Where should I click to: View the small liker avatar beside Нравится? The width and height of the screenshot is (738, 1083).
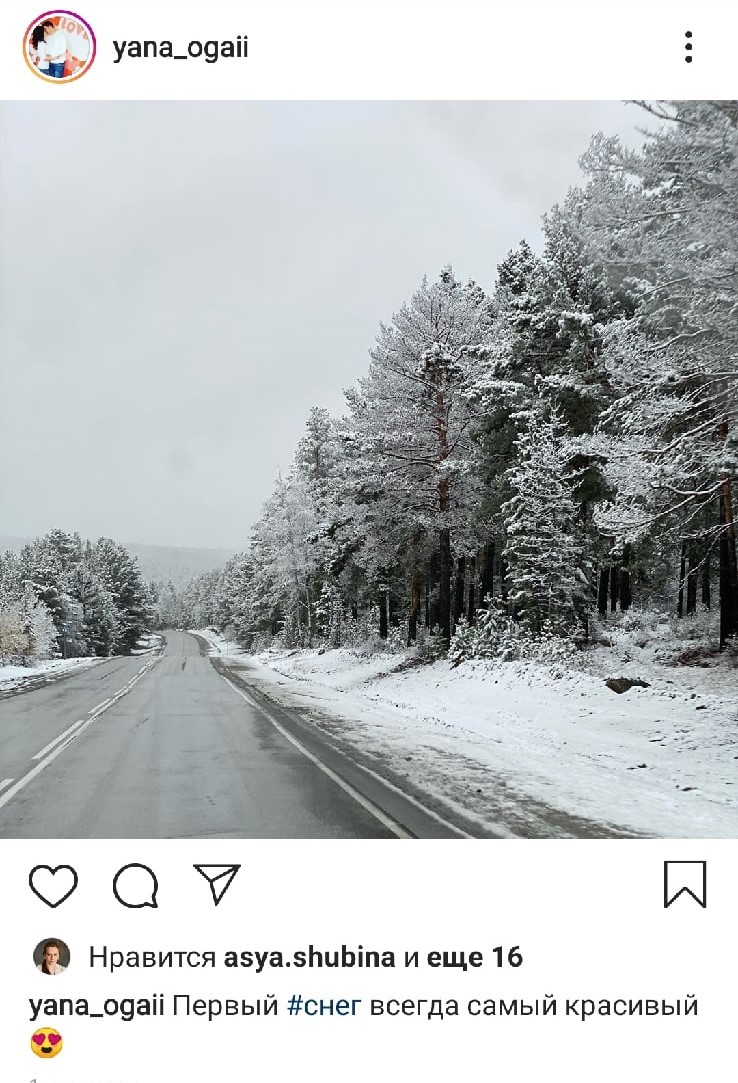(x=52, y=957)
